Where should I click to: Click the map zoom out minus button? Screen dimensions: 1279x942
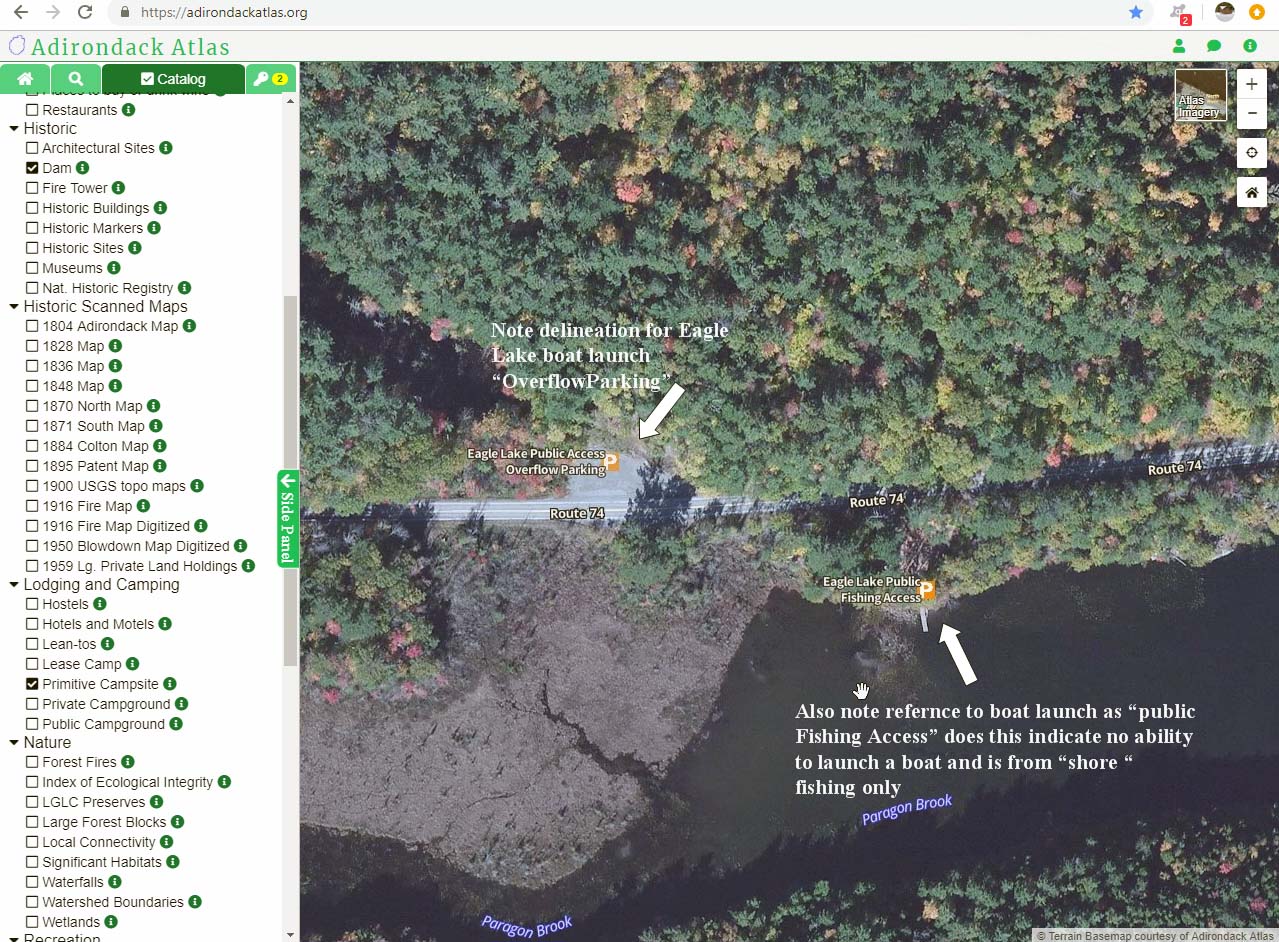point(1251,114)
